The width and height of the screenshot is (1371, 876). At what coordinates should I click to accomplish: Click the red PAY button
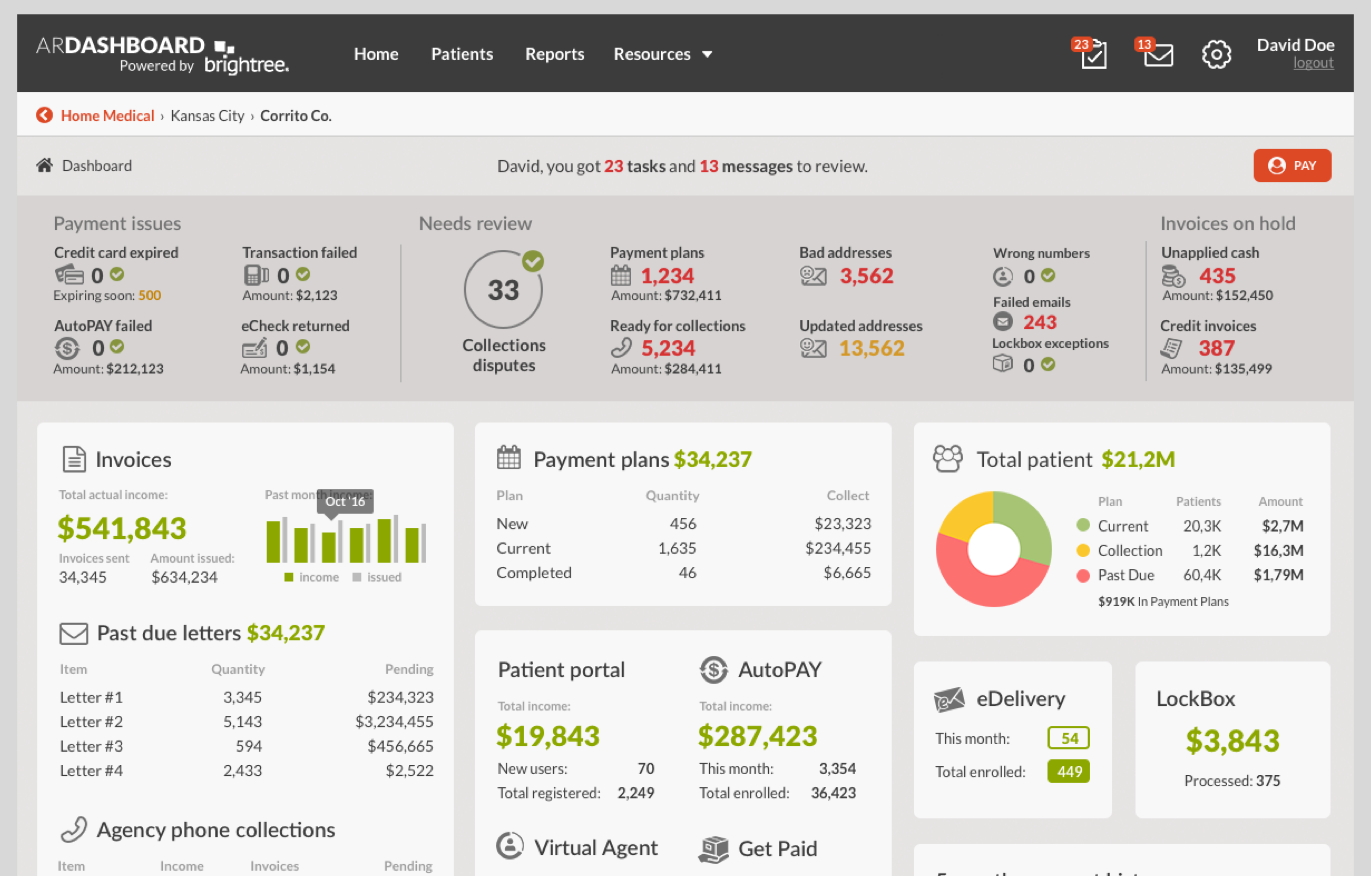click(1292, 166)
